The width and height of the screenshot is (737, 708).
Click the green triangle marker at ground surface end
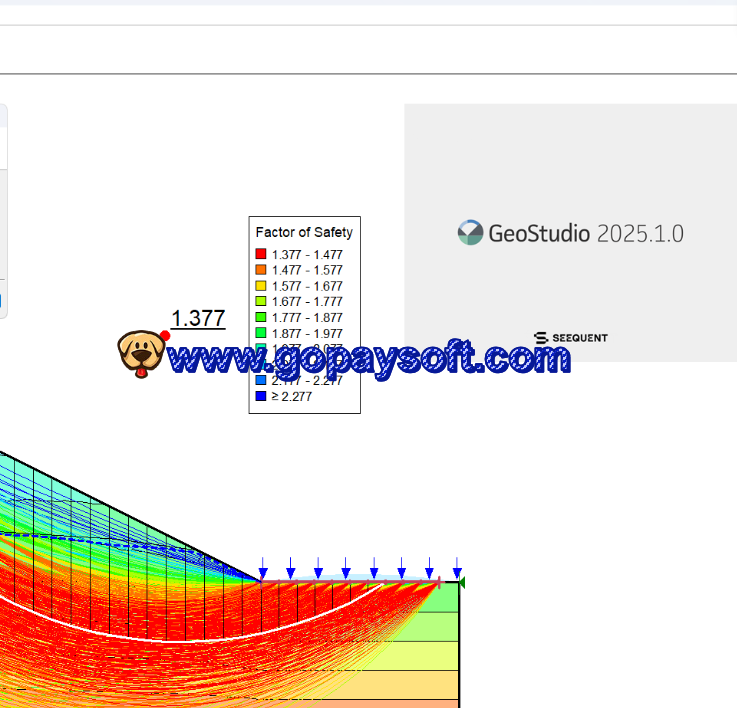point(462,582)
